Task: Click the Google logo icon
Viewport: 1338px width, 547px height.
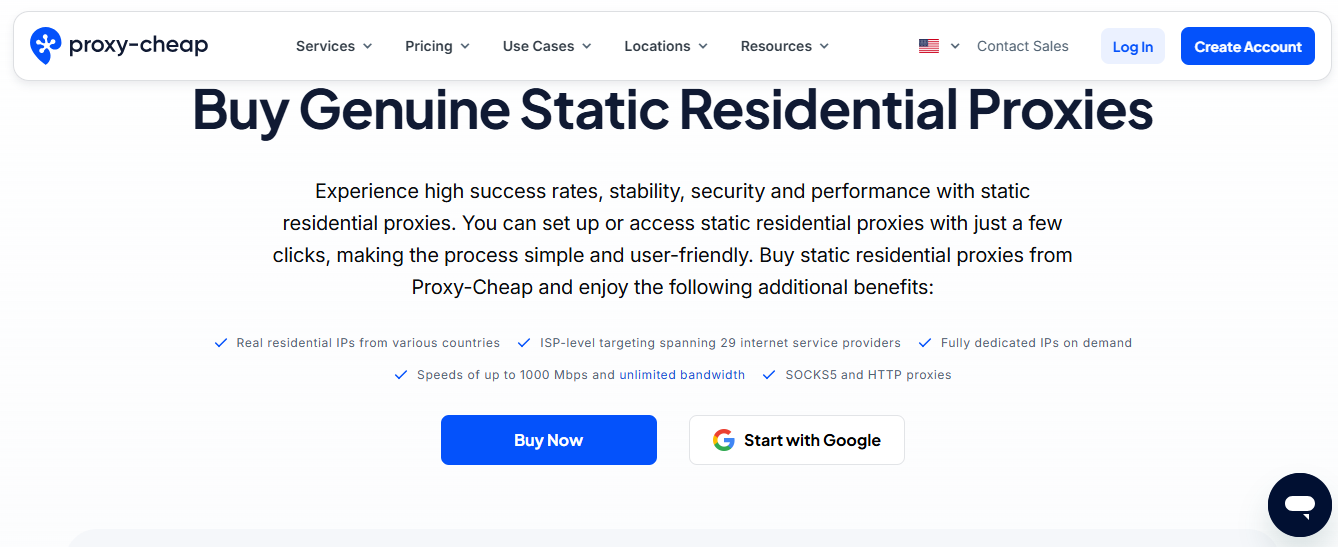Action: [x=723, y=440]
